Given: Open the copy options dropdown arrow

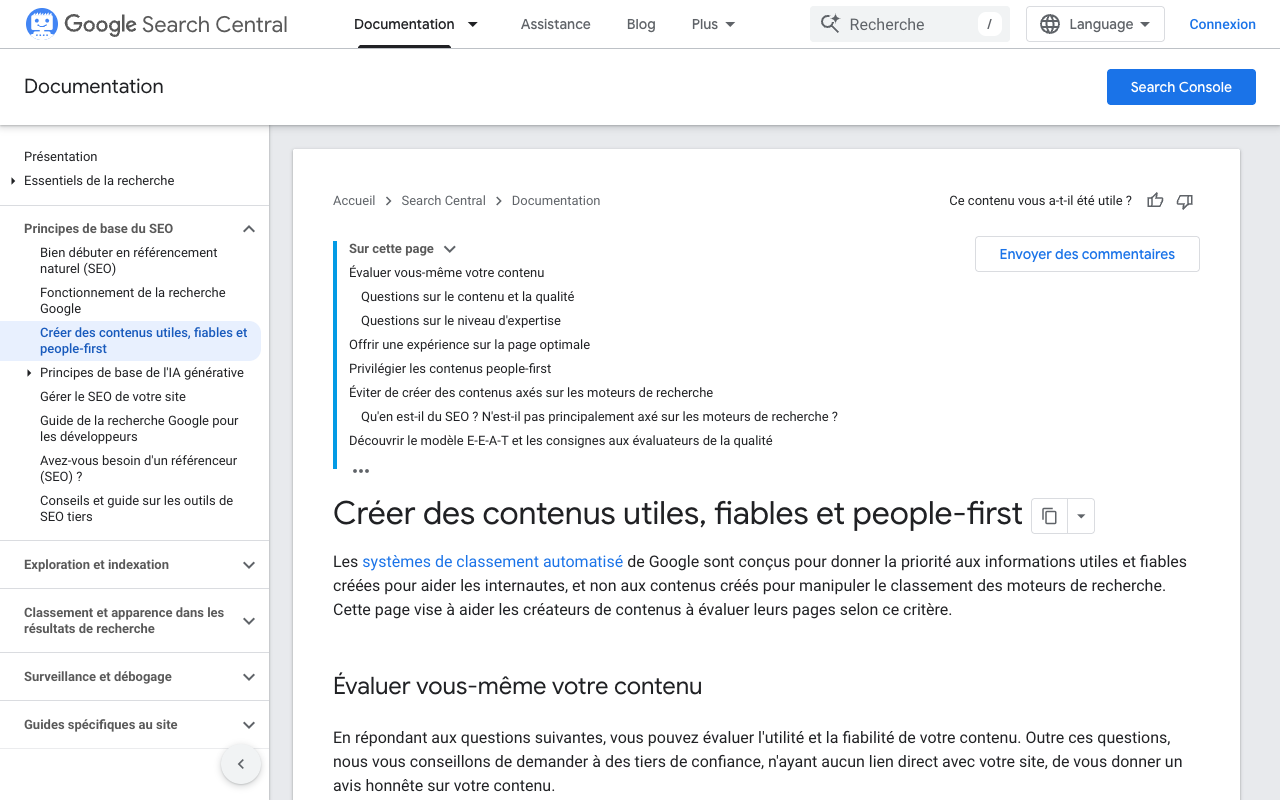Looking at the screenshot, I should point(1081,516).
